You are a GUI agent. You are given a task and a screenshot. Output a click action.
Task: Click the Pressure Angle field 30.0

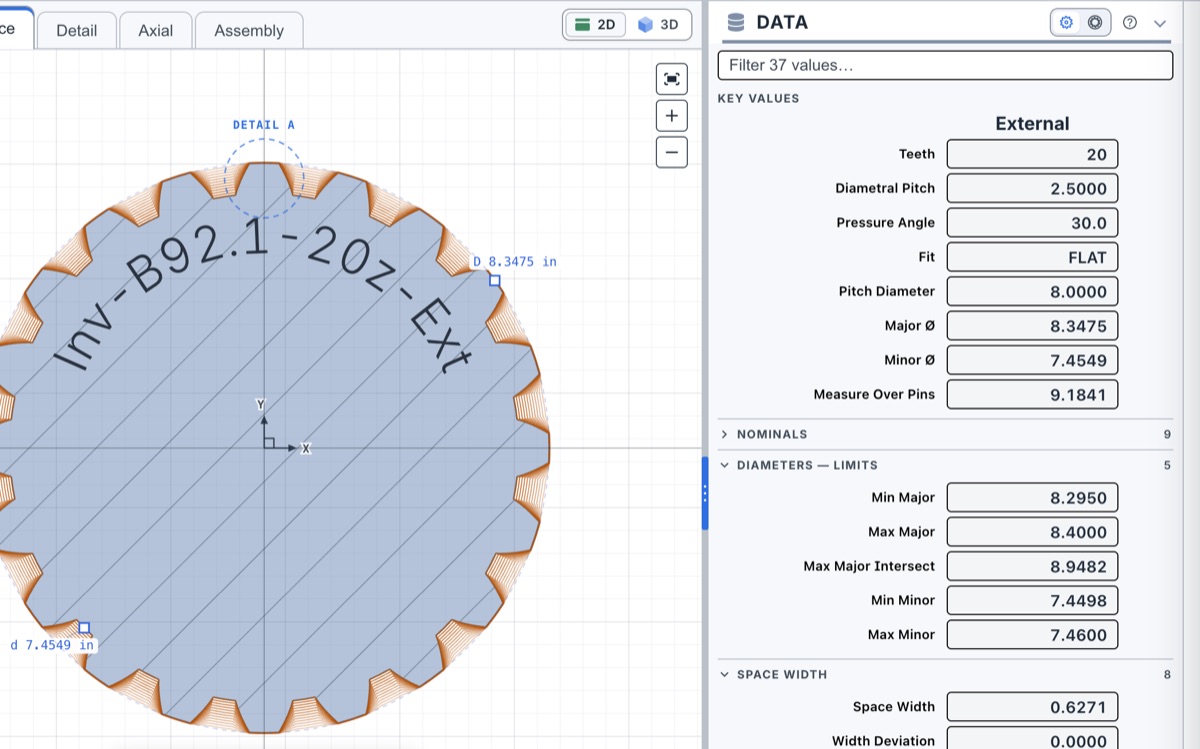click(x=1032, y=223)
